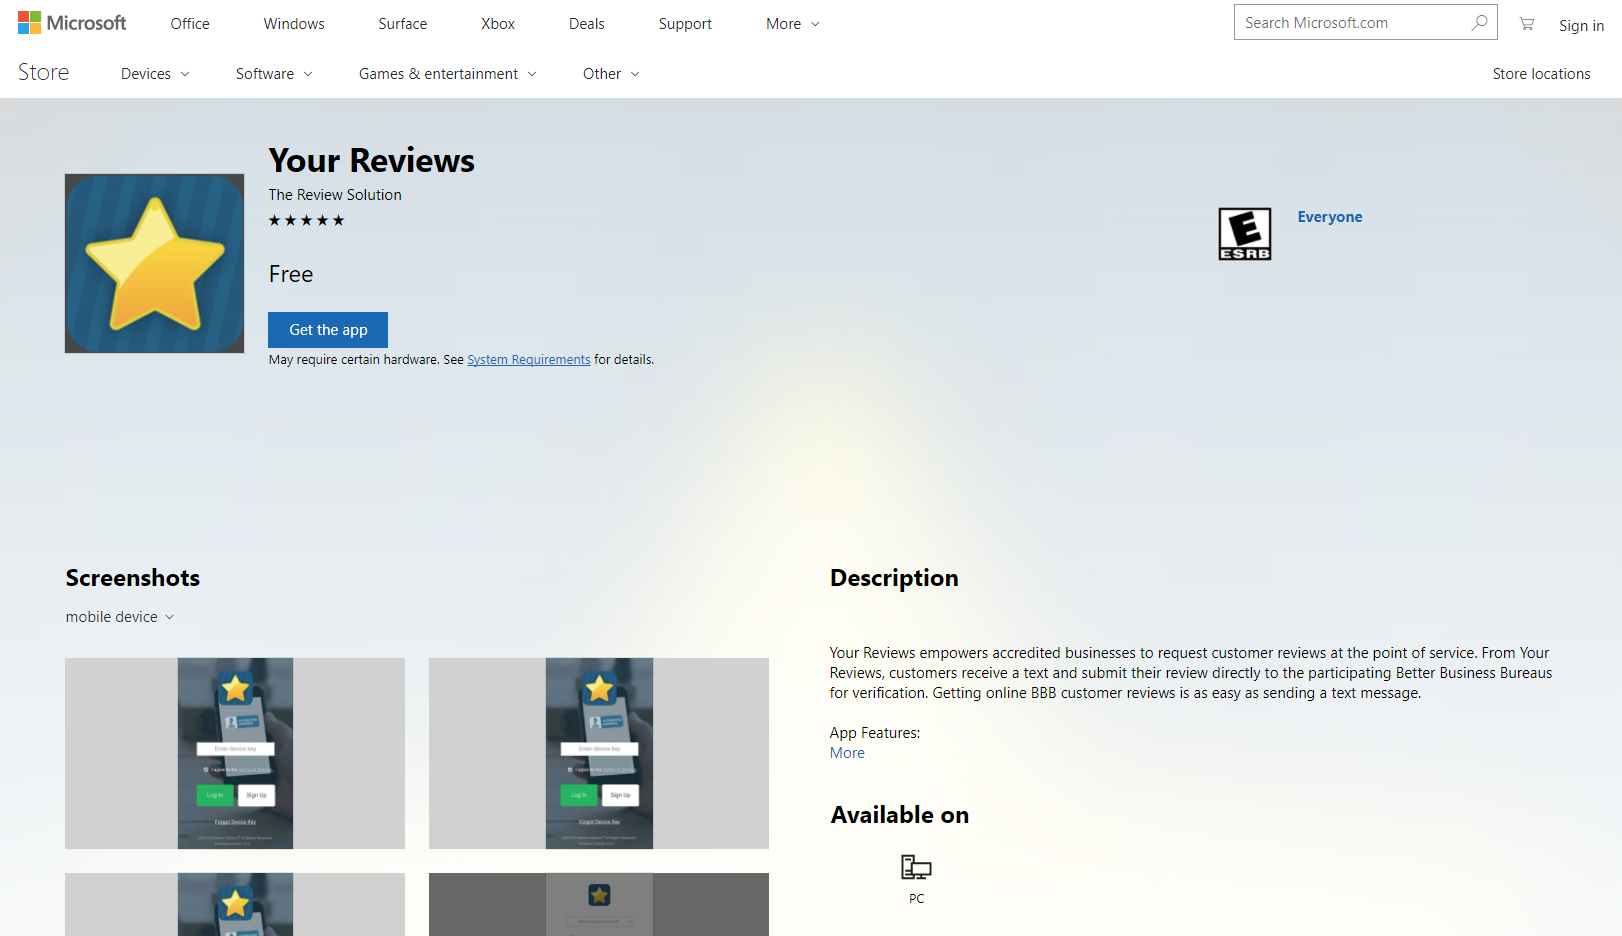
Task: Open the mobile device screenshots dropdown
Action: tap(120, 617)
